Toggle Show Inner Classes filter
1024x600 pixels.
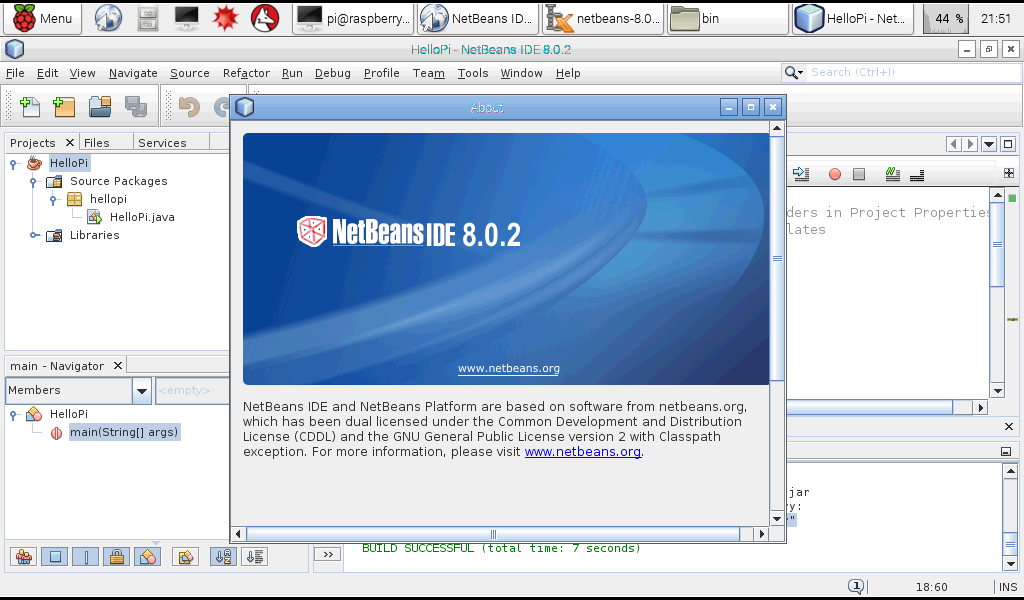(148, 557)
